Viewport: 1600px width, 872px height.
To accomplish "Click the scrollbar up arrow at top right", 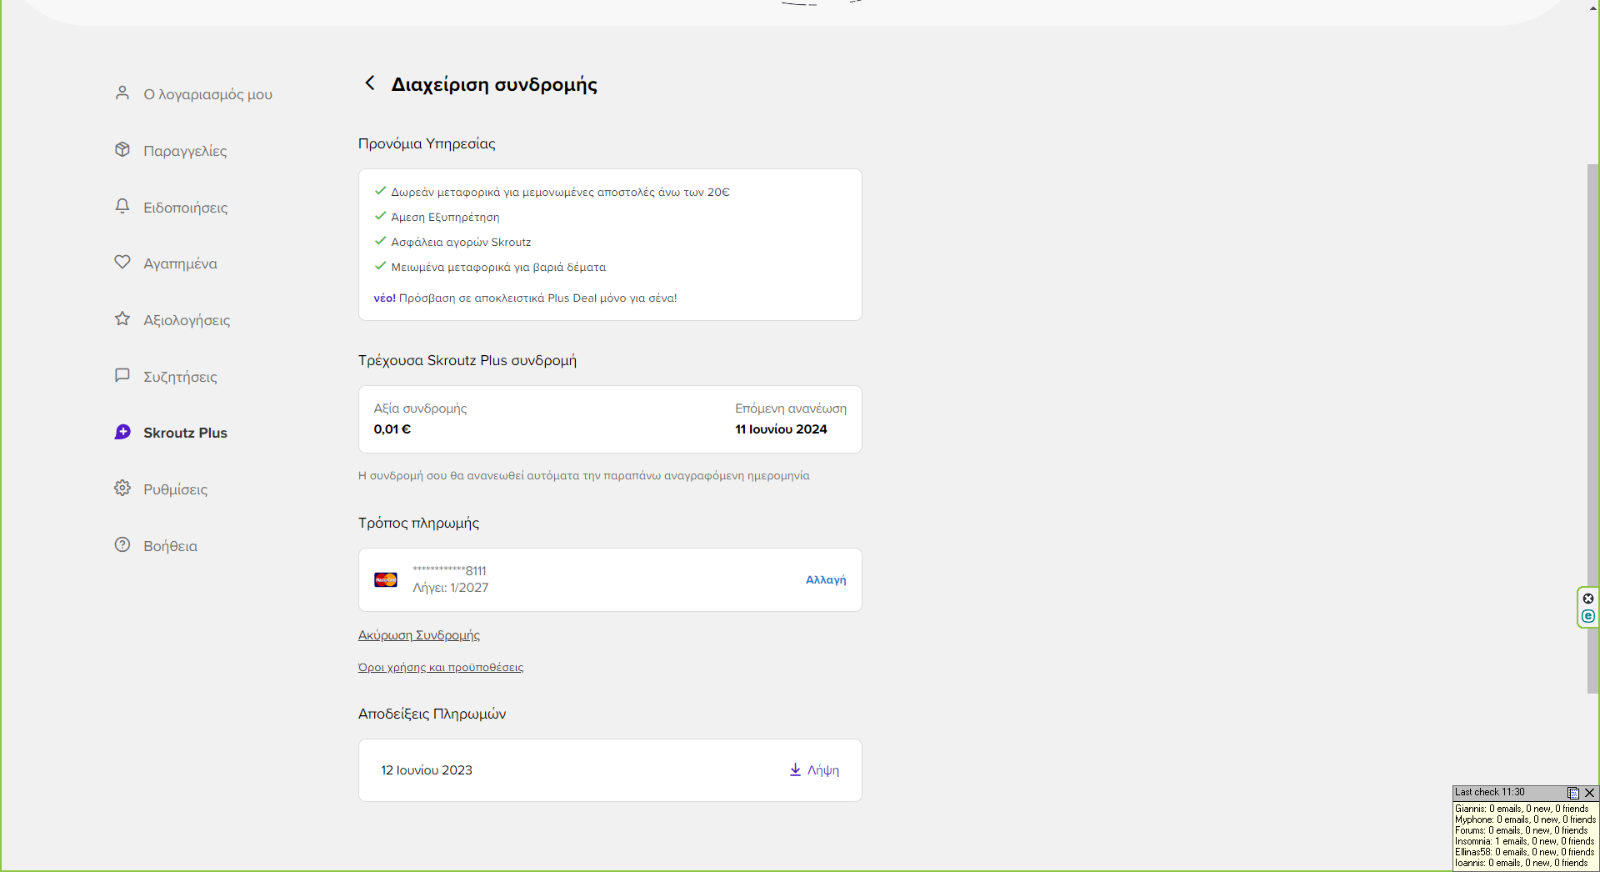I will 1593,7.
